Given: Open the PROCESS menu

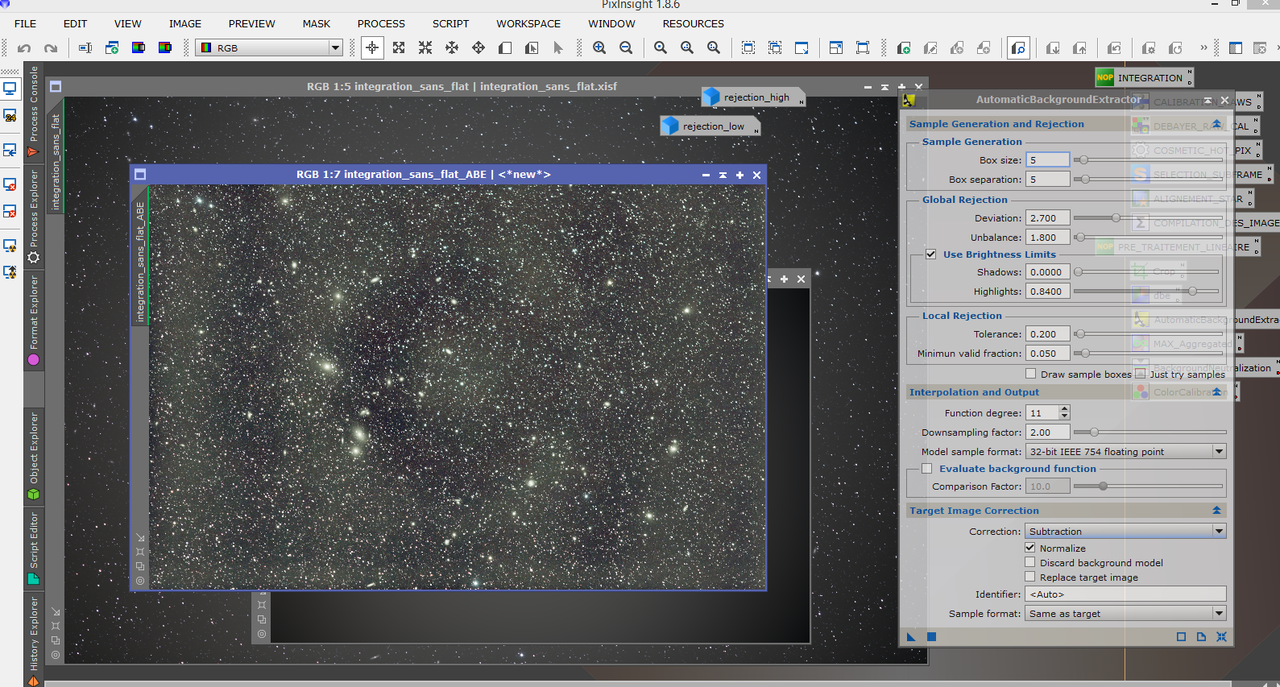Looking at the screenshot, I should click(381, 23).
